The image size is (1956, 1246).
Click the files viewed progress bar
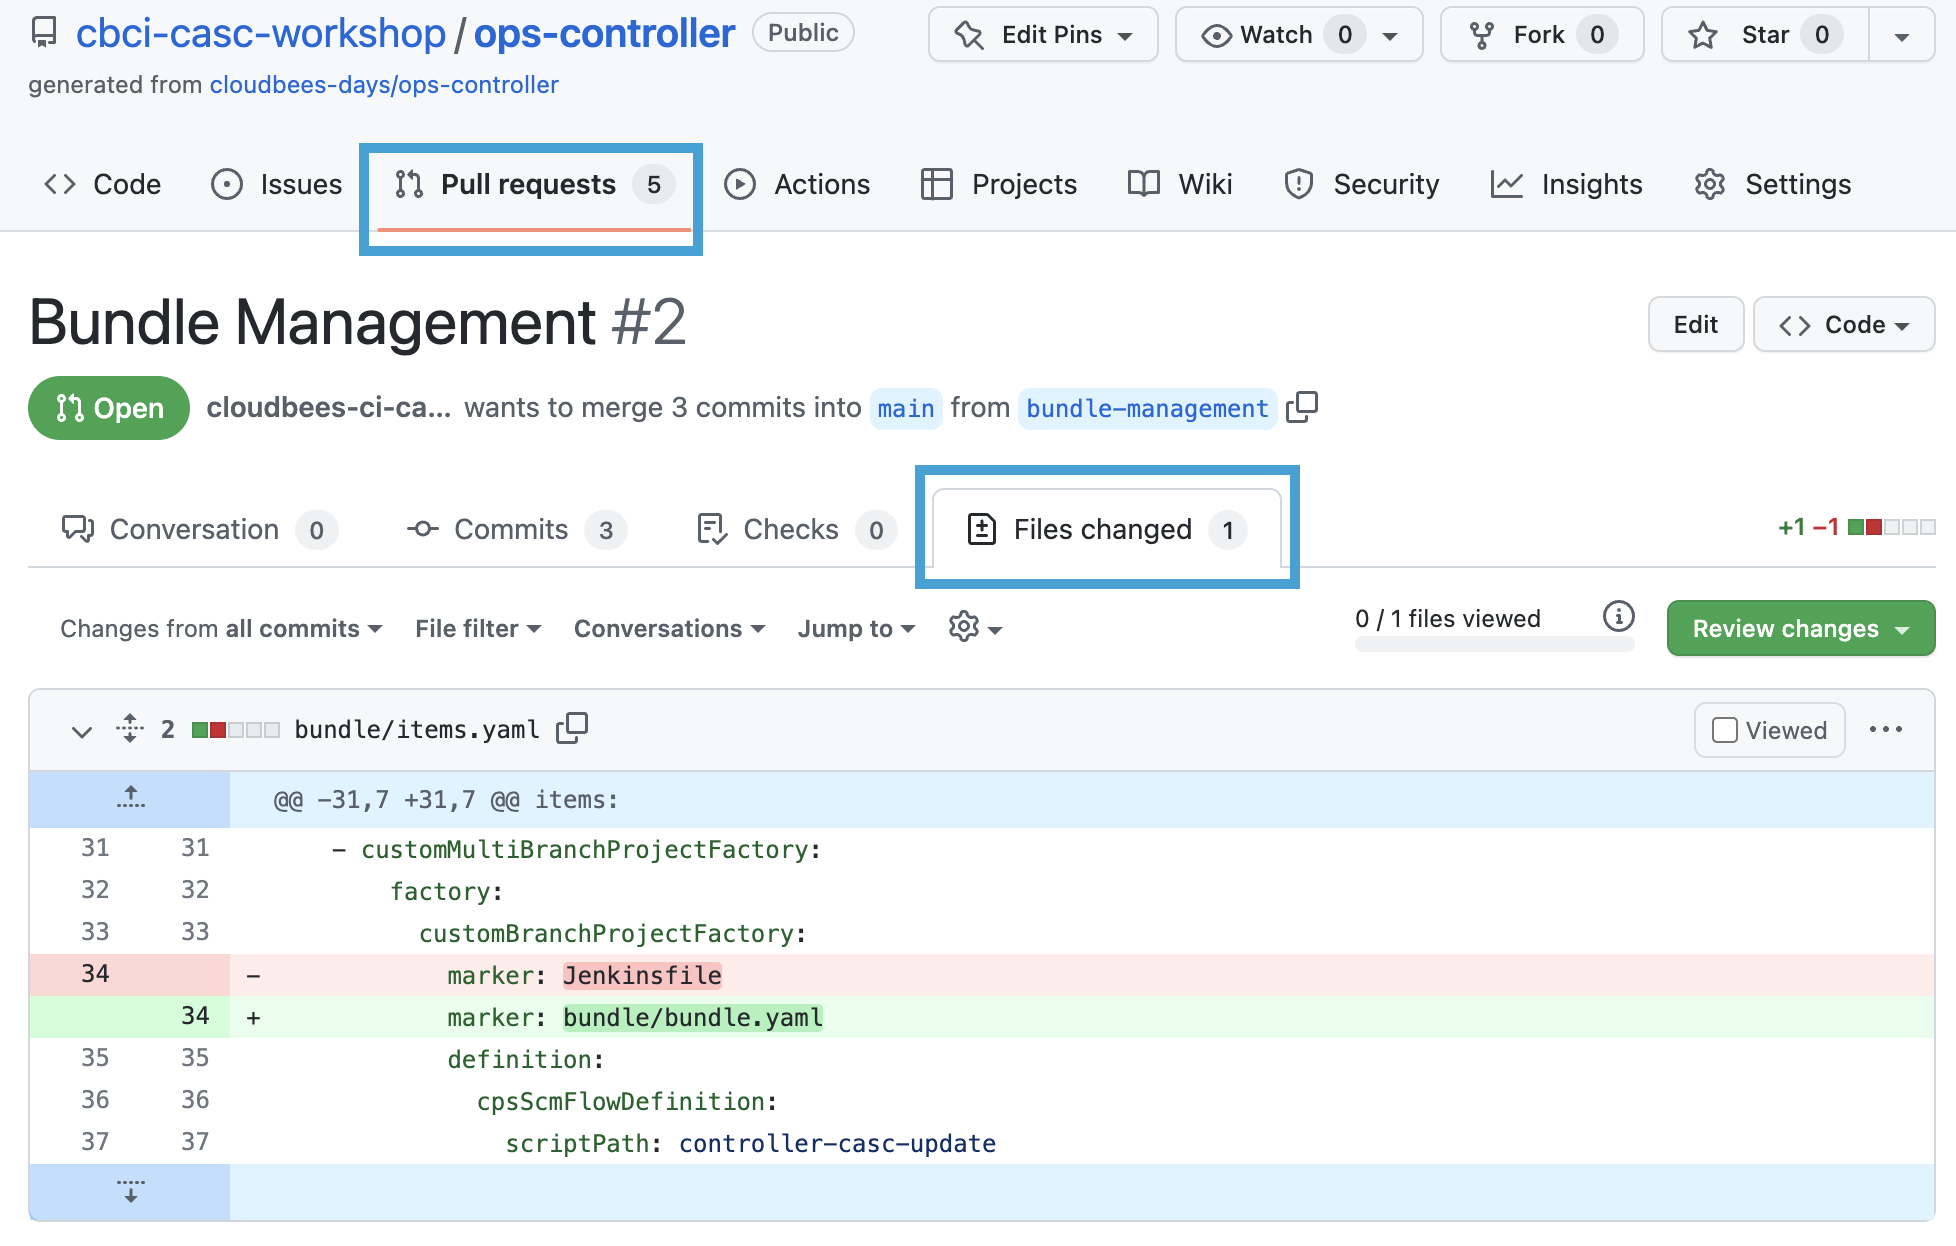[1494, 645]
